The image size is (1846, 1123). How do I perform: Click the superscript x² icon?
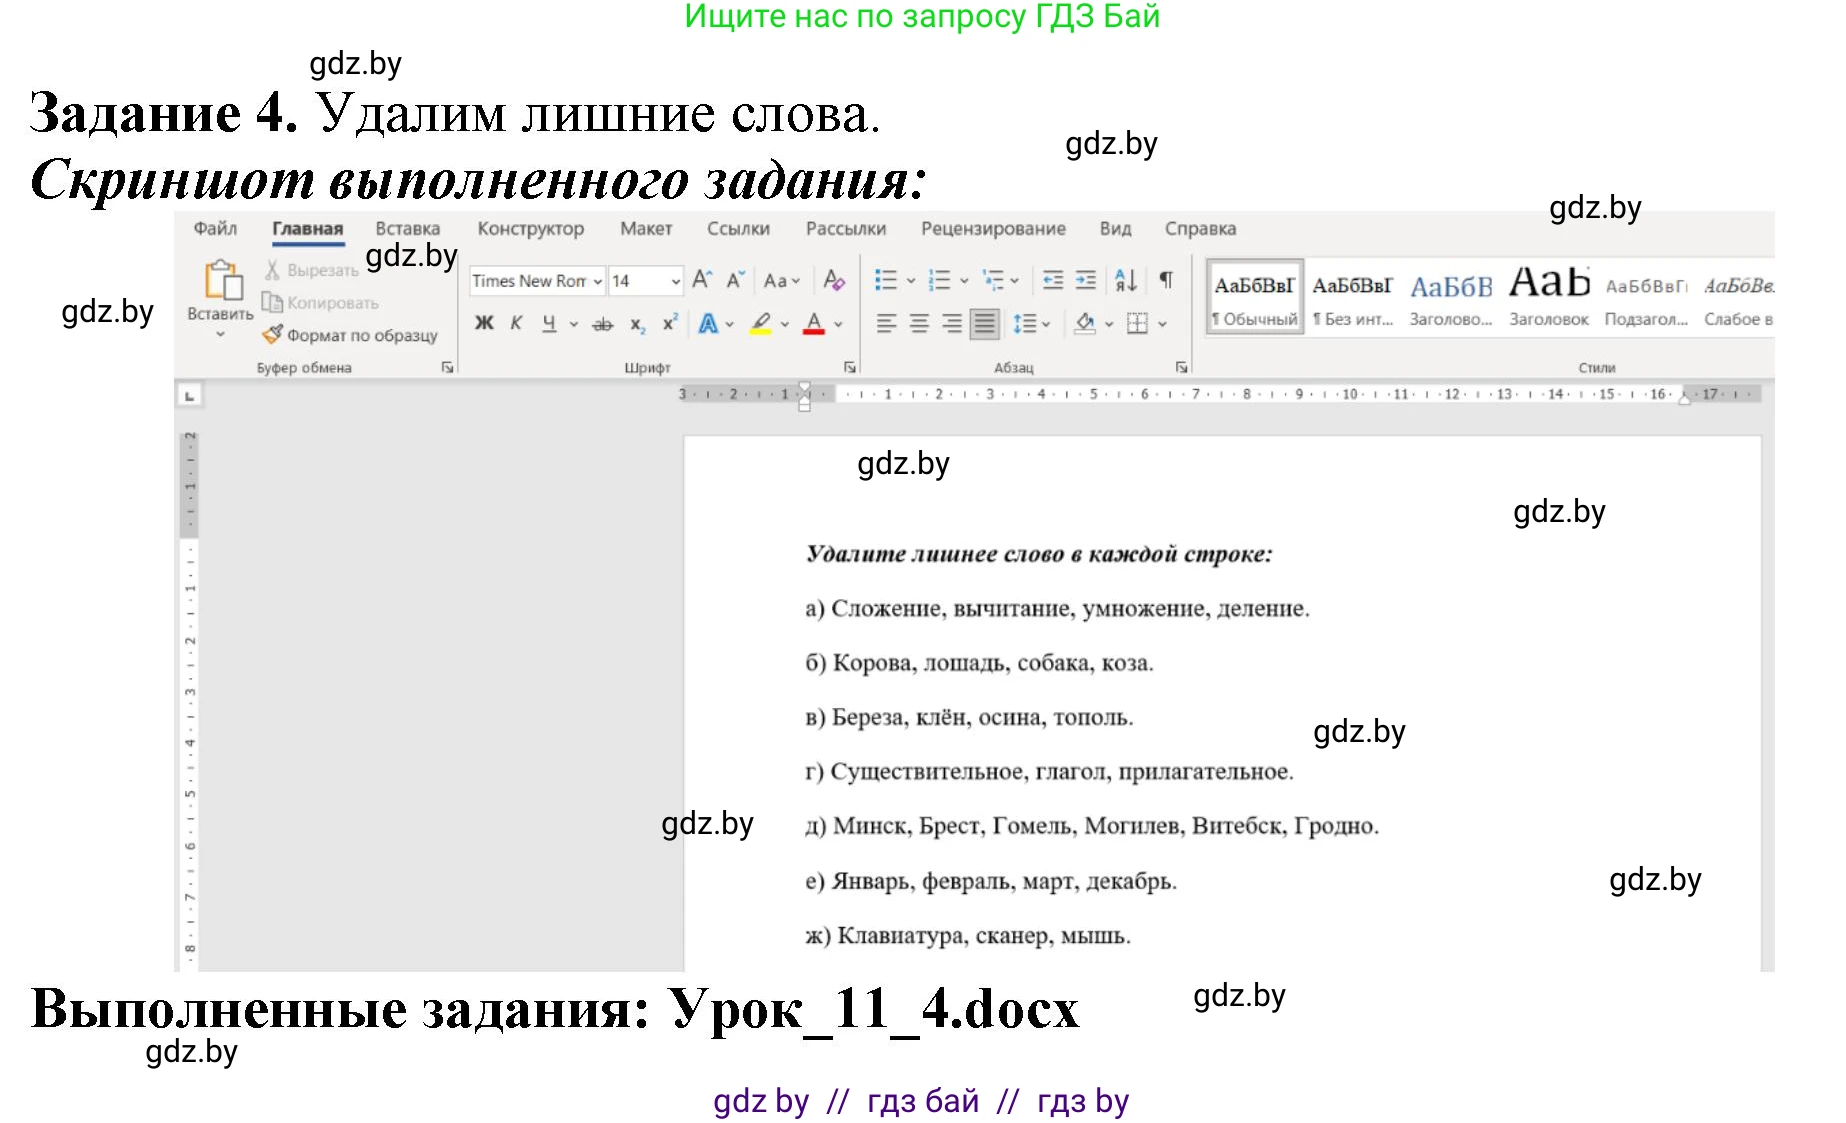669,321
